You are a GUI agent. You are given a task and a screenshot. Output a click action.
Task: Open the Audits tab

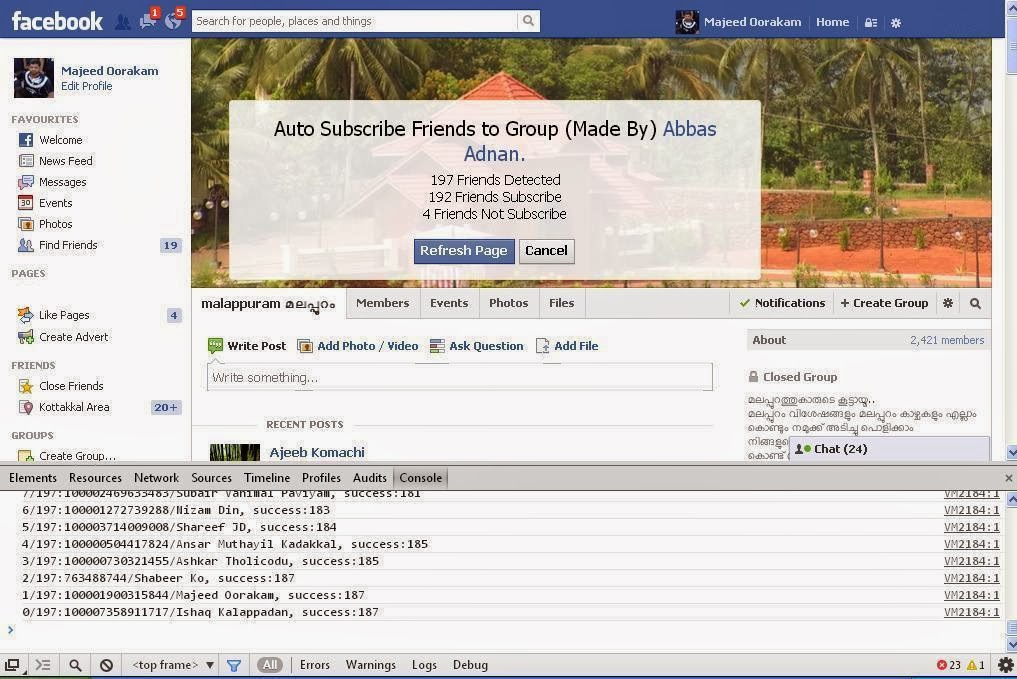click(x=370, y=478)
